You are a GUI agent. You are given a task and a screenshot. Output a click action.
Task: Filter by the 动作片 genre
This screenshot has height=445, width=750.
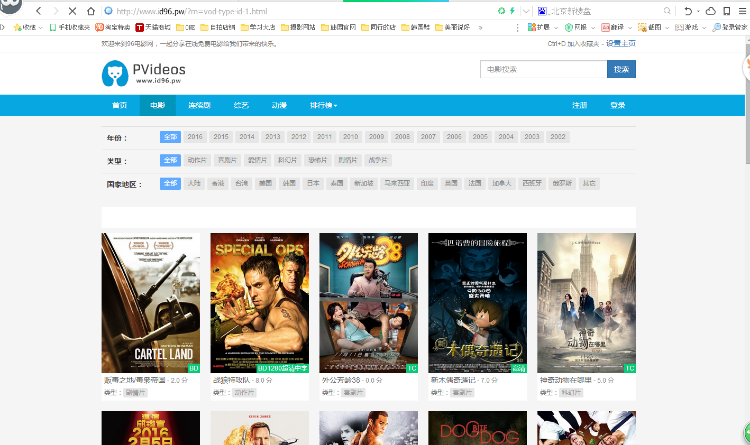[197, 160]
